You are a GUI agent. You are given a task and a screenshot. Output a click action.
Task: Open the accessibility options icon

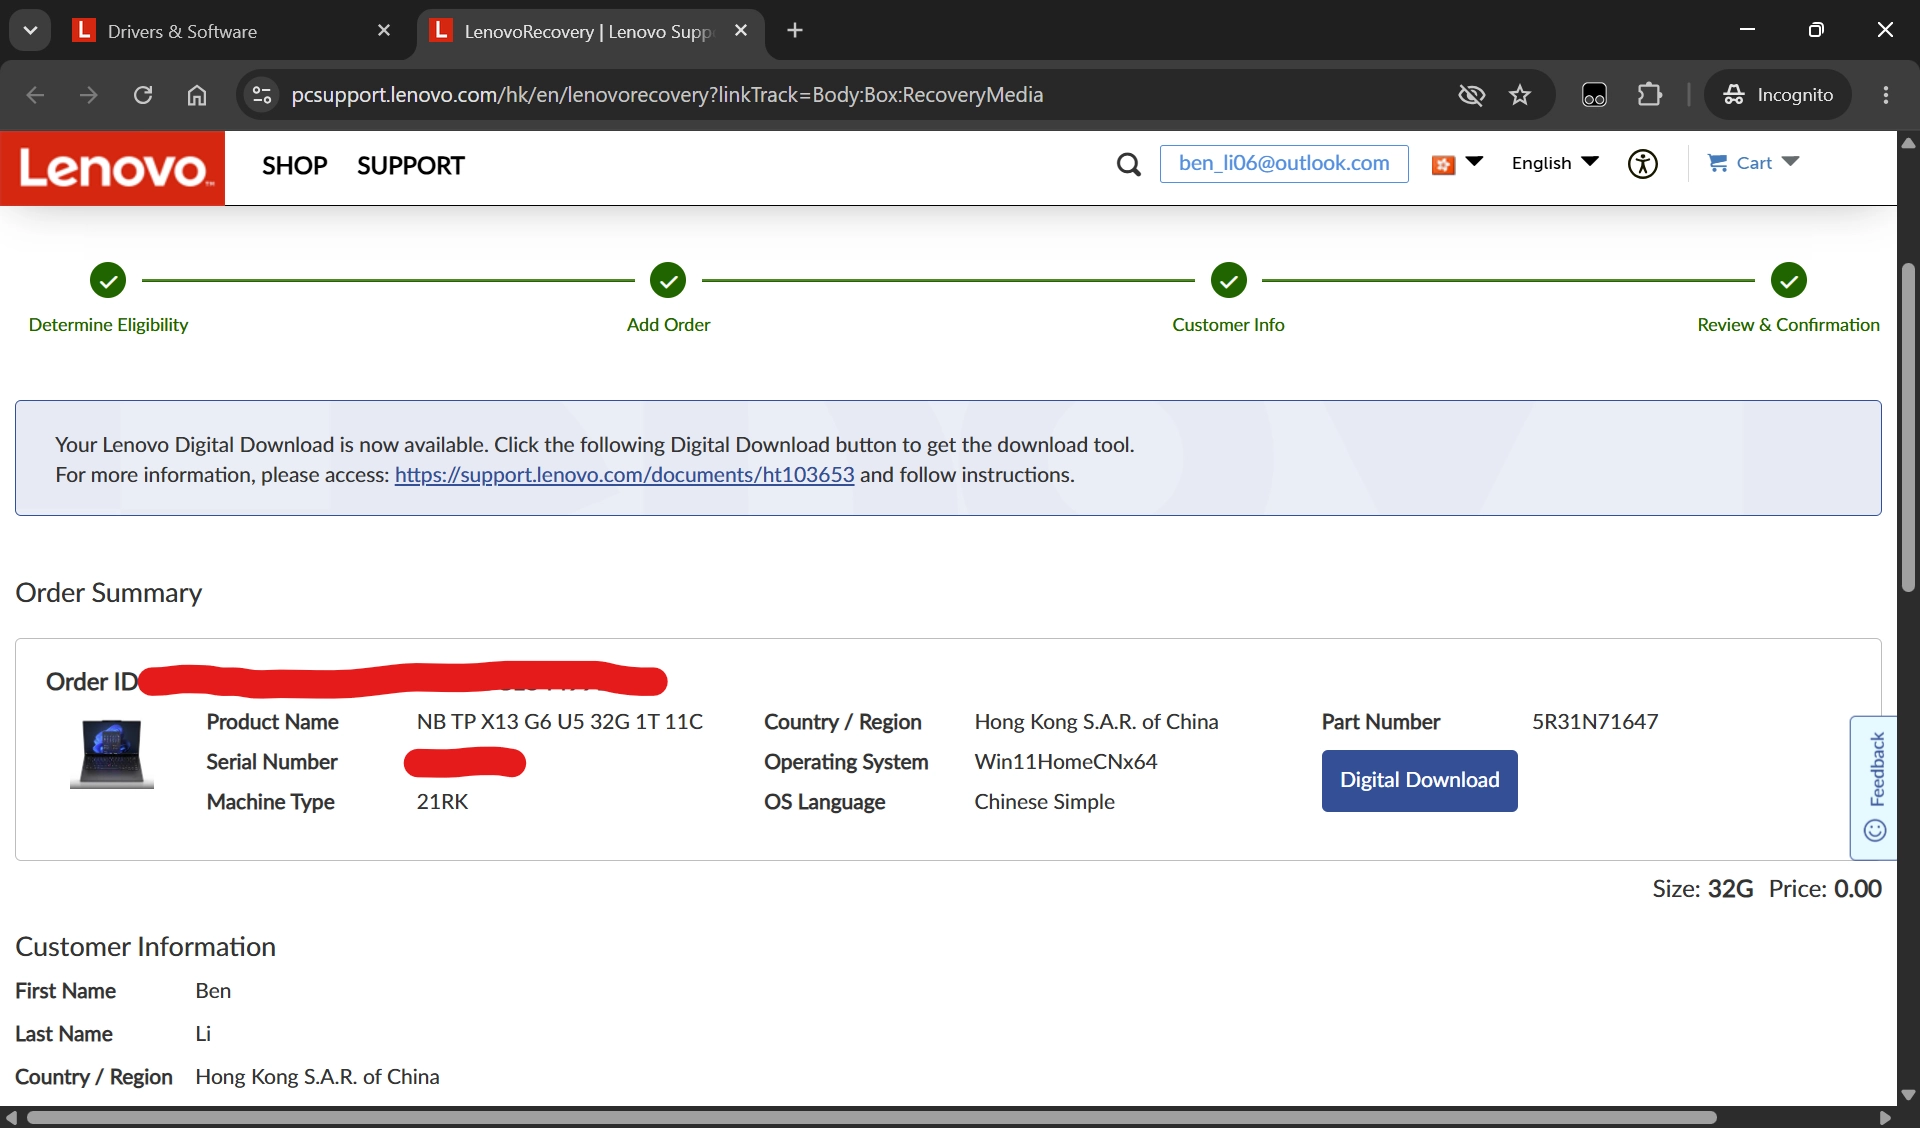point(1643,163)
